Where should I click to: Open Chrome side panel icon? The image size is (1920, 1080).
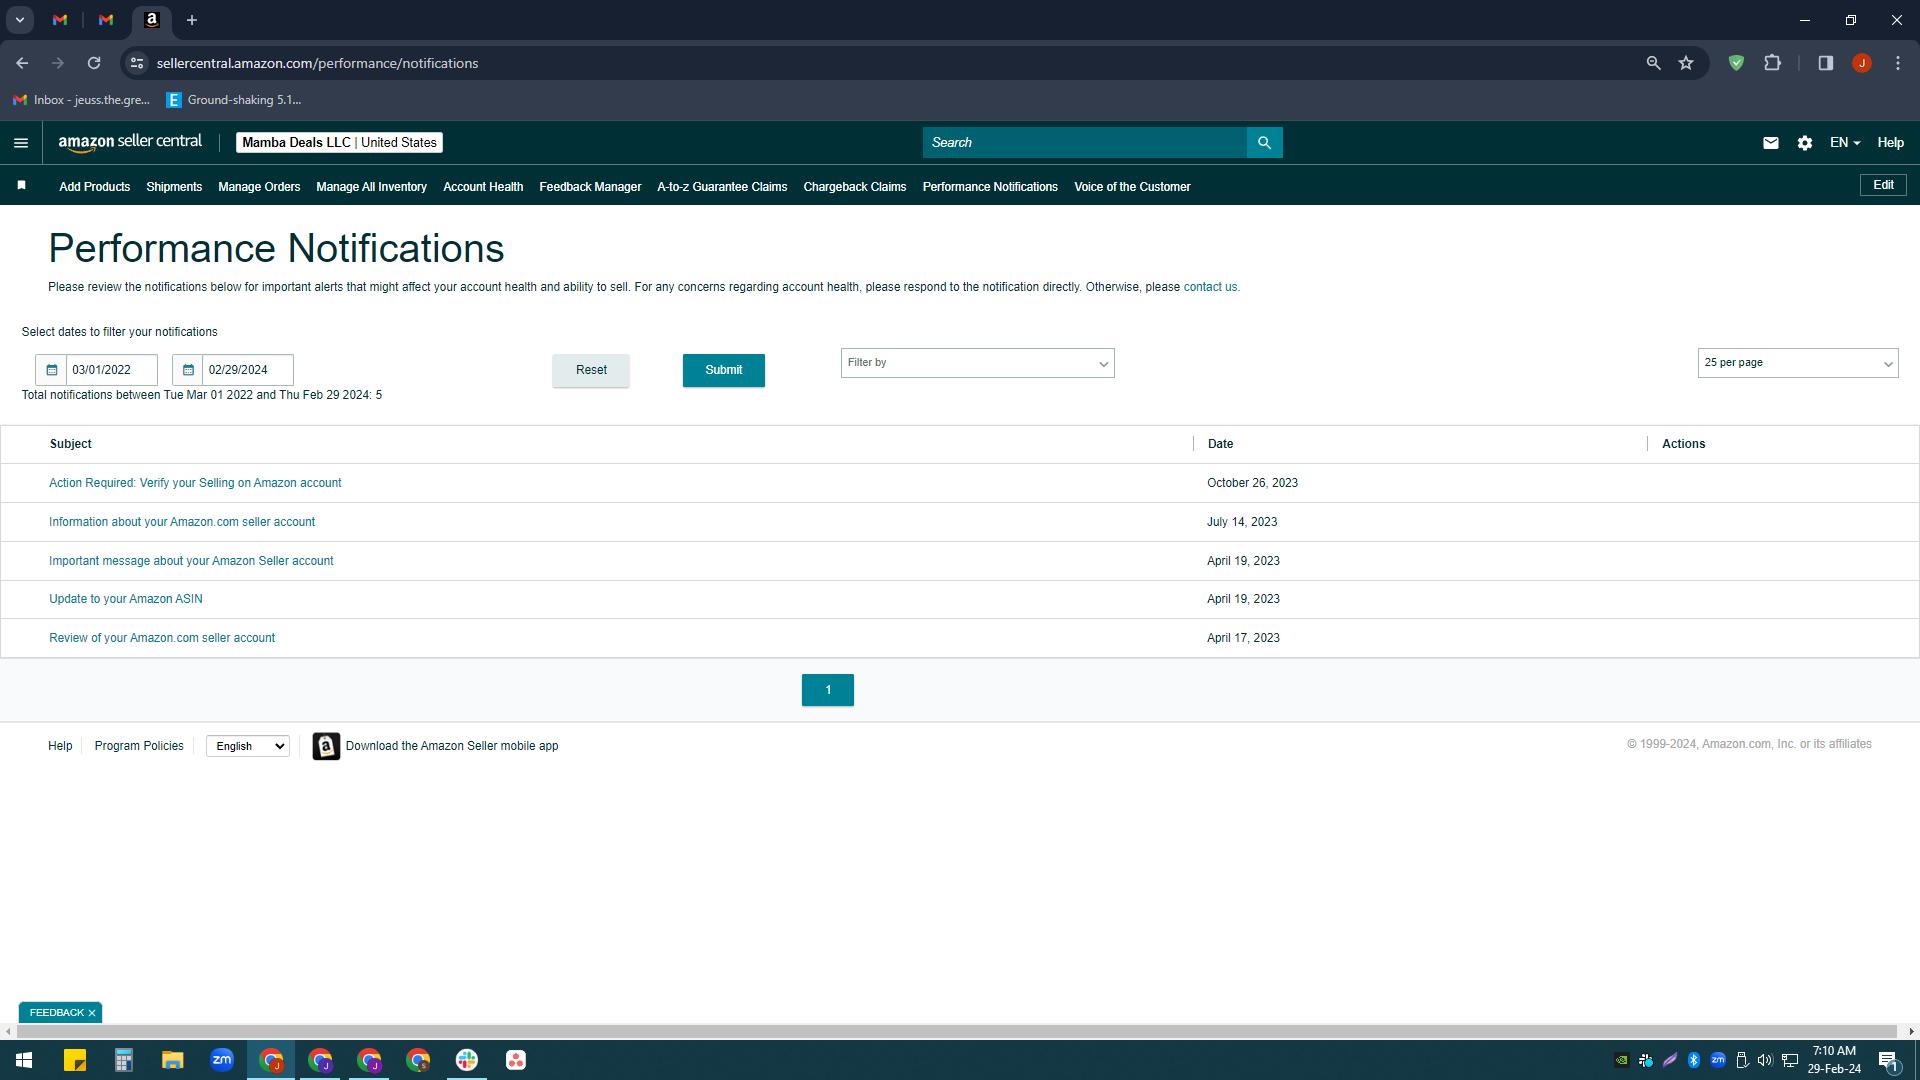1825,63
